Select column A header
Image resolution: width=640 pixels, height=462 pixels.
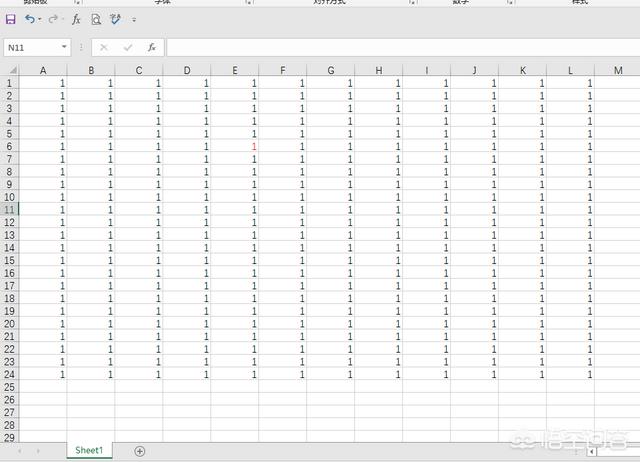[x=43, y=70]
